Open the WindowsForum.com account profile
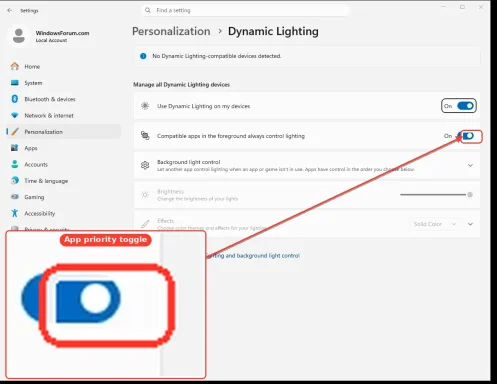Screen dimensions: 497x384 coord(49,36)
